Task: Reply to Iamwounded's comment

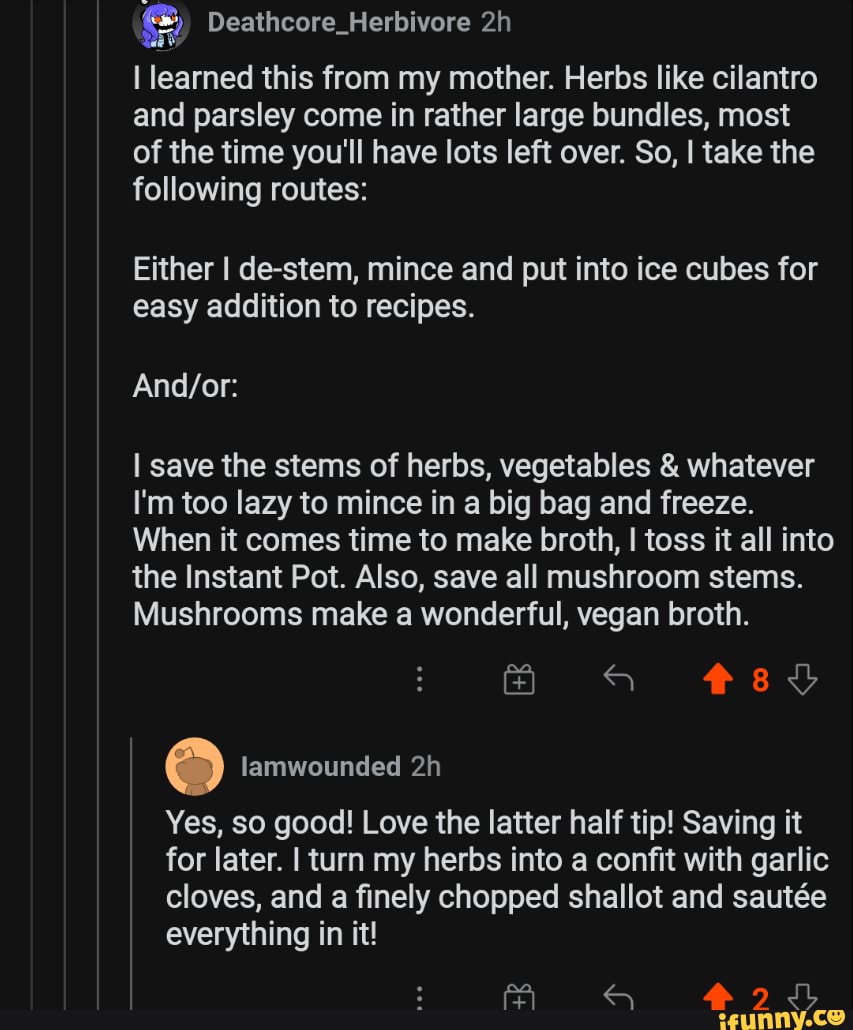Action: (619, 996)
